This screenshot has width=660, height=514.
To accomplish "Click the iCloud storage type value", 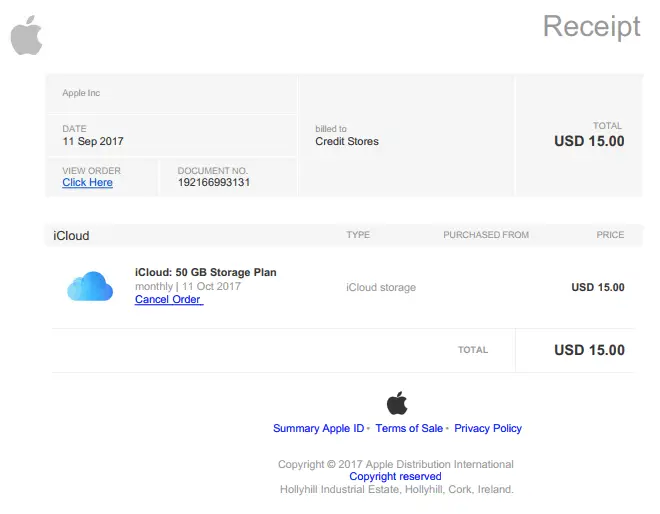I will pyautogui.click(x=381, y=288).
